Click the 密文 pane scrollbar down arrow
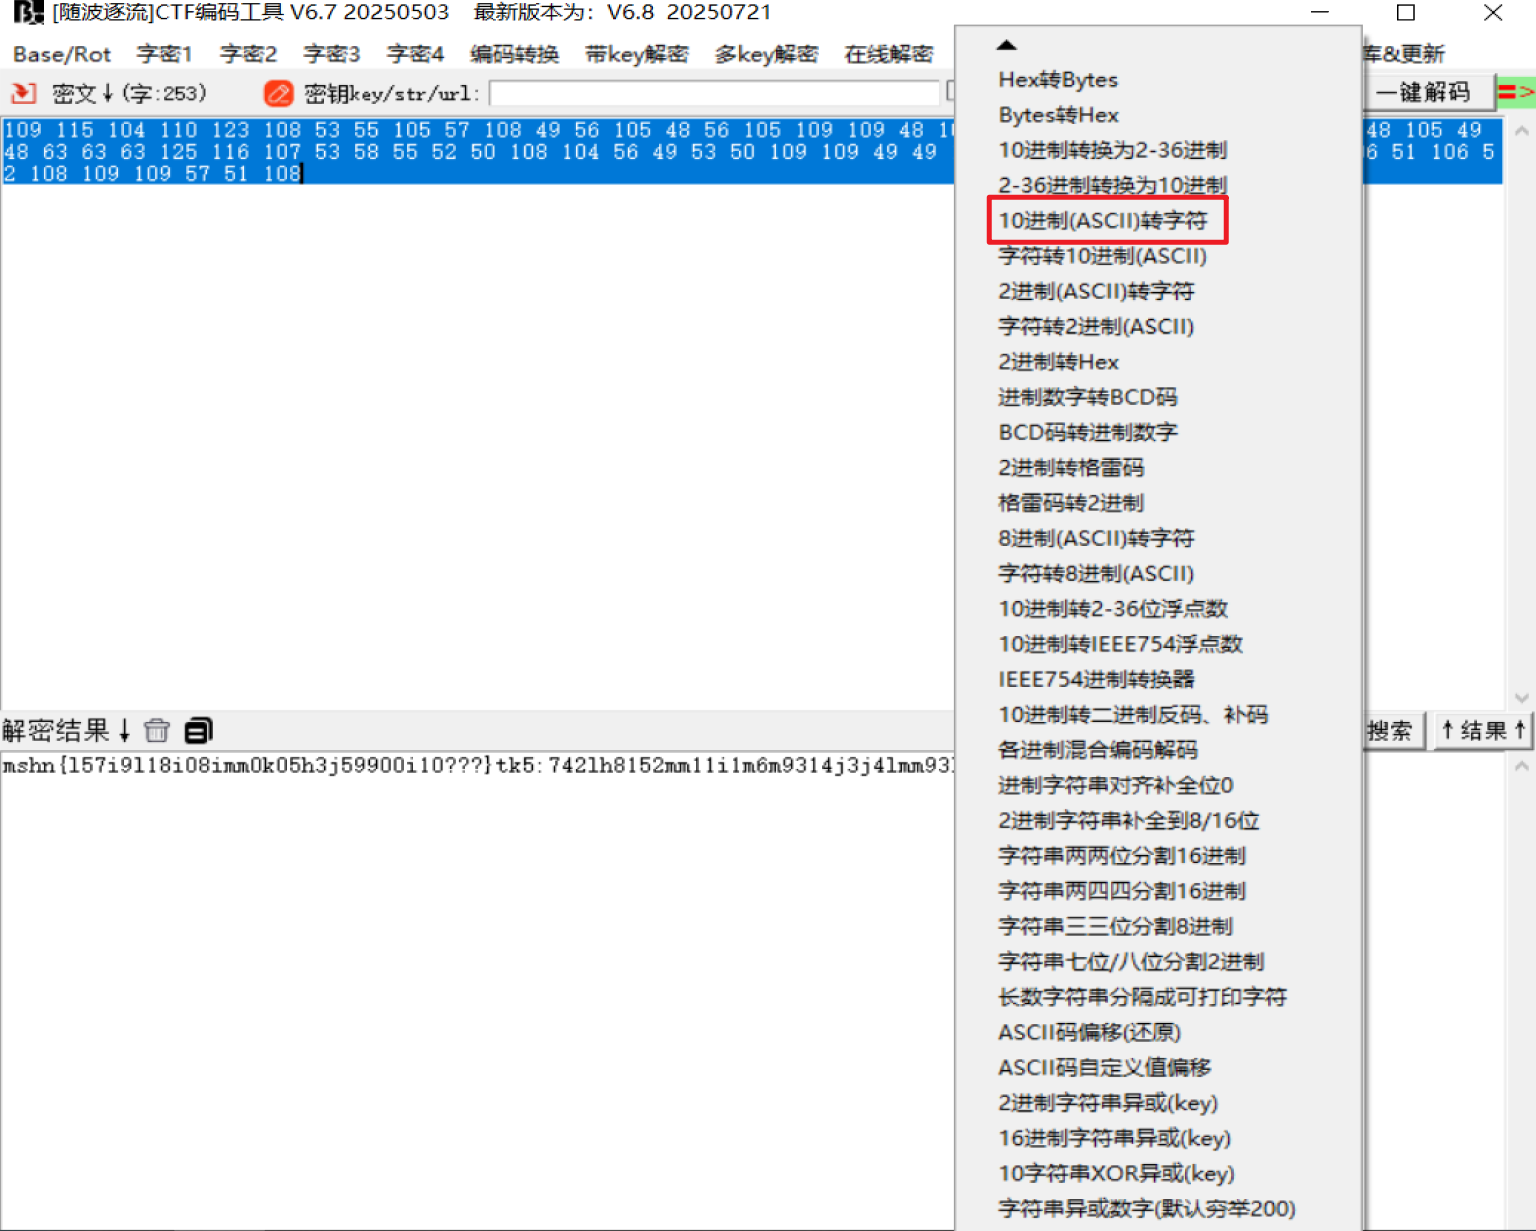Viewport: 1536px width, 1231px height. (1522, 698)
